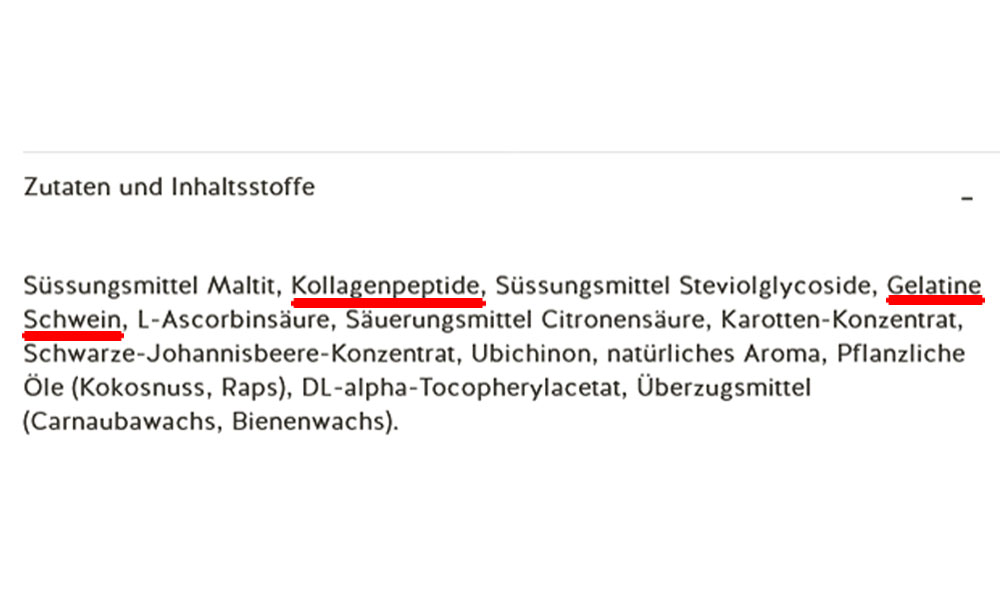
Task: Click the ingredient 'Ubichinon'
Action: coord(531,353)
